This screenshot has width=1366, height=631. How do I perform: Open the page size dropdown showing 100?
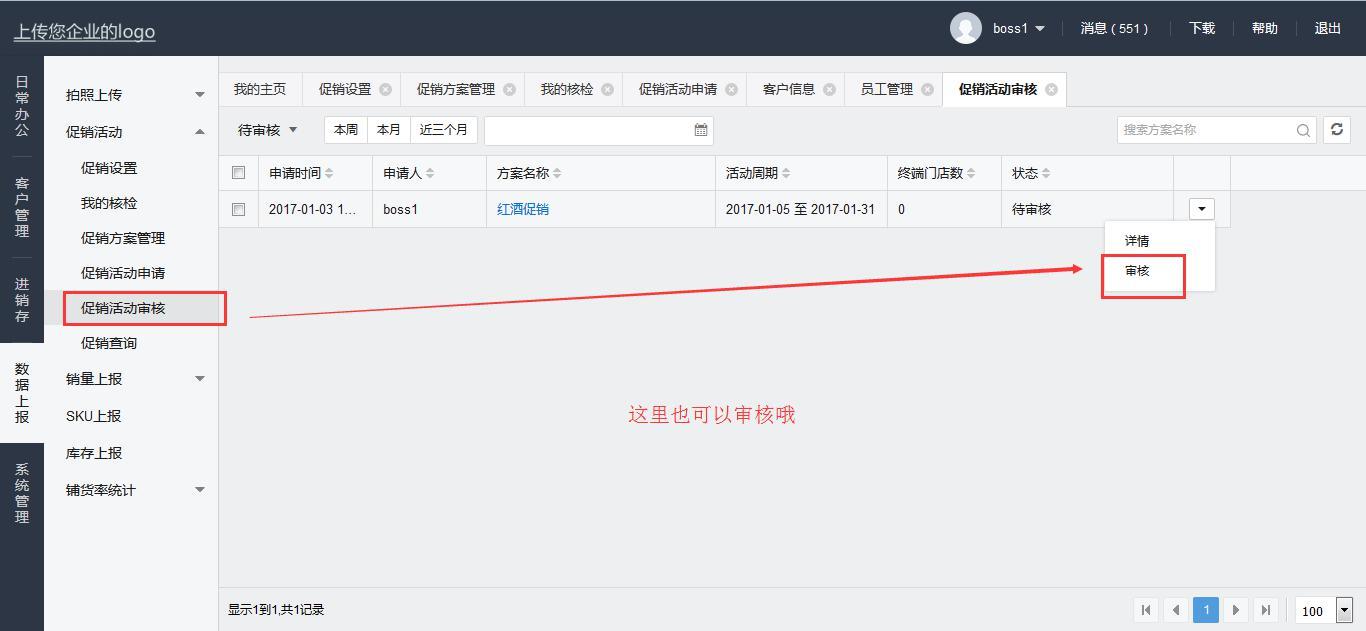click(x=1344, y=610)
